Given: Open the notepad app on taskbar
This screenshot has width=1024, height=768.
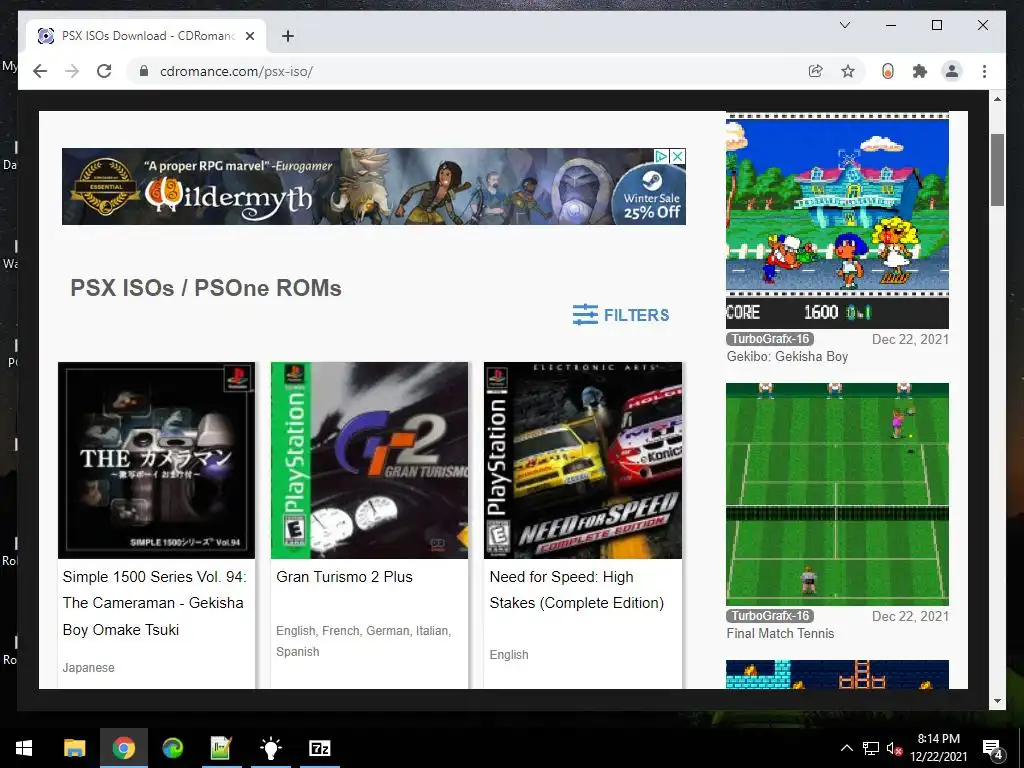Looking at the screenshot, I should pos(221,748).
